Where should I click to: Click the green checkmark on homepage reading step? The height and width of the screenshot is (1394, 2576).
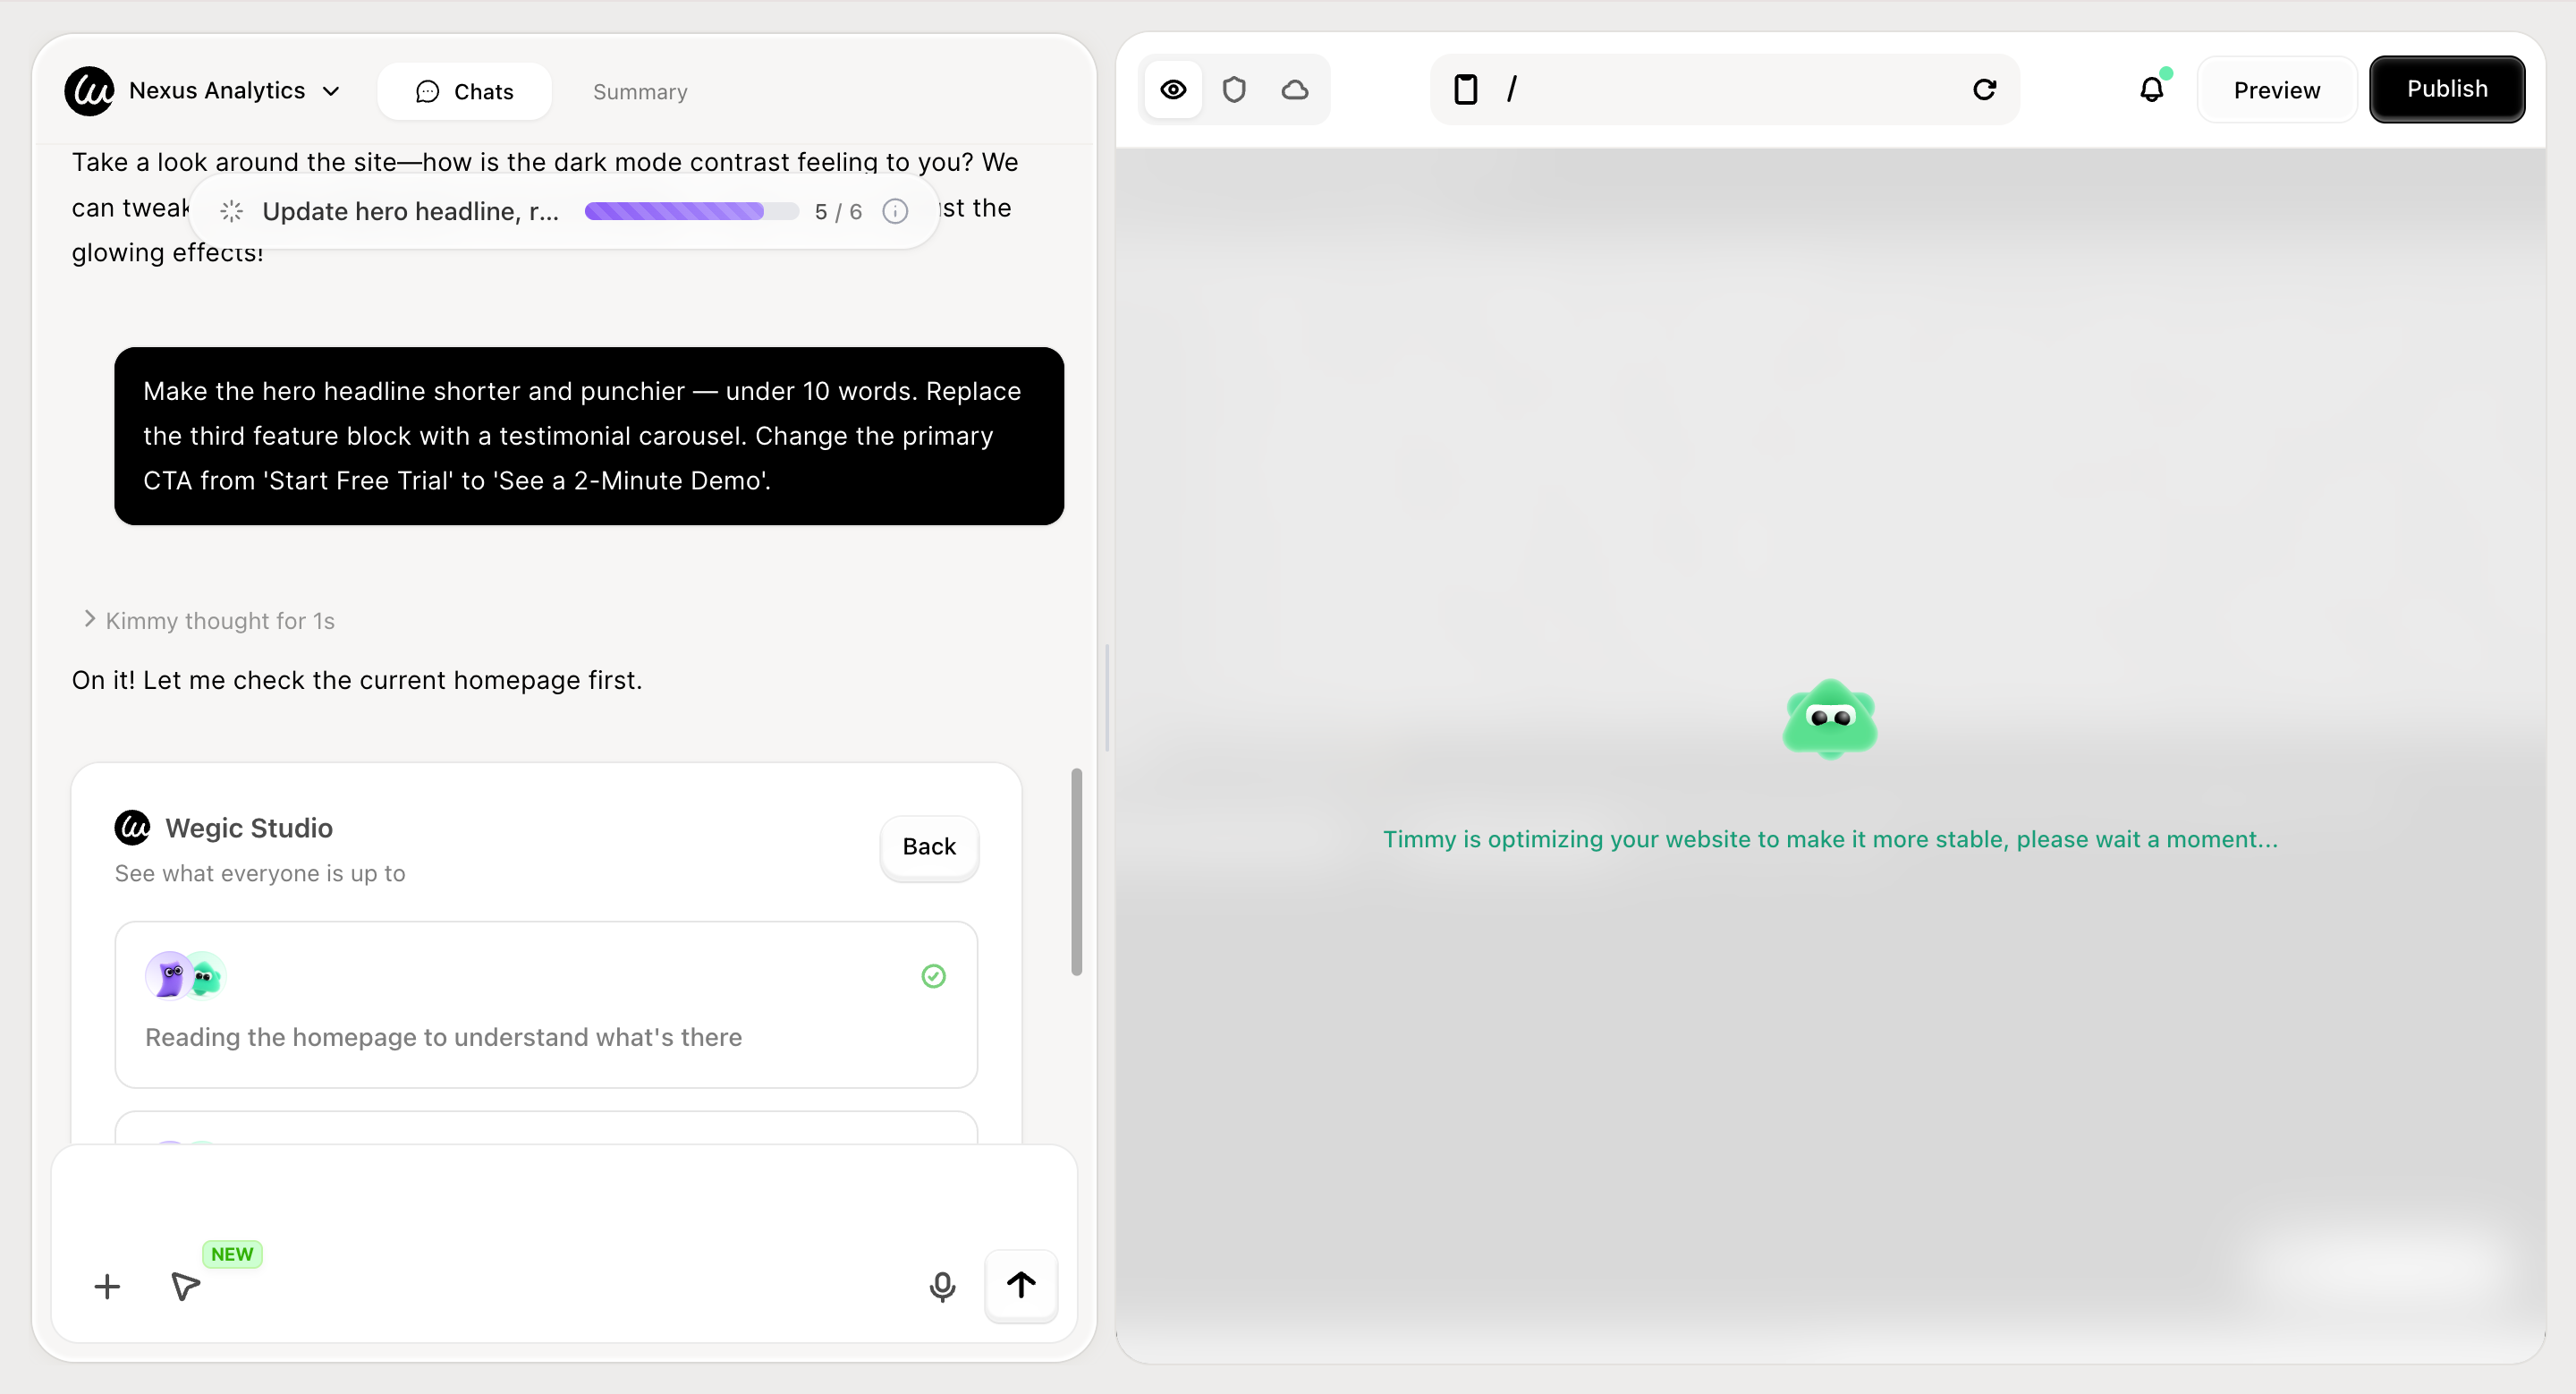933,976
